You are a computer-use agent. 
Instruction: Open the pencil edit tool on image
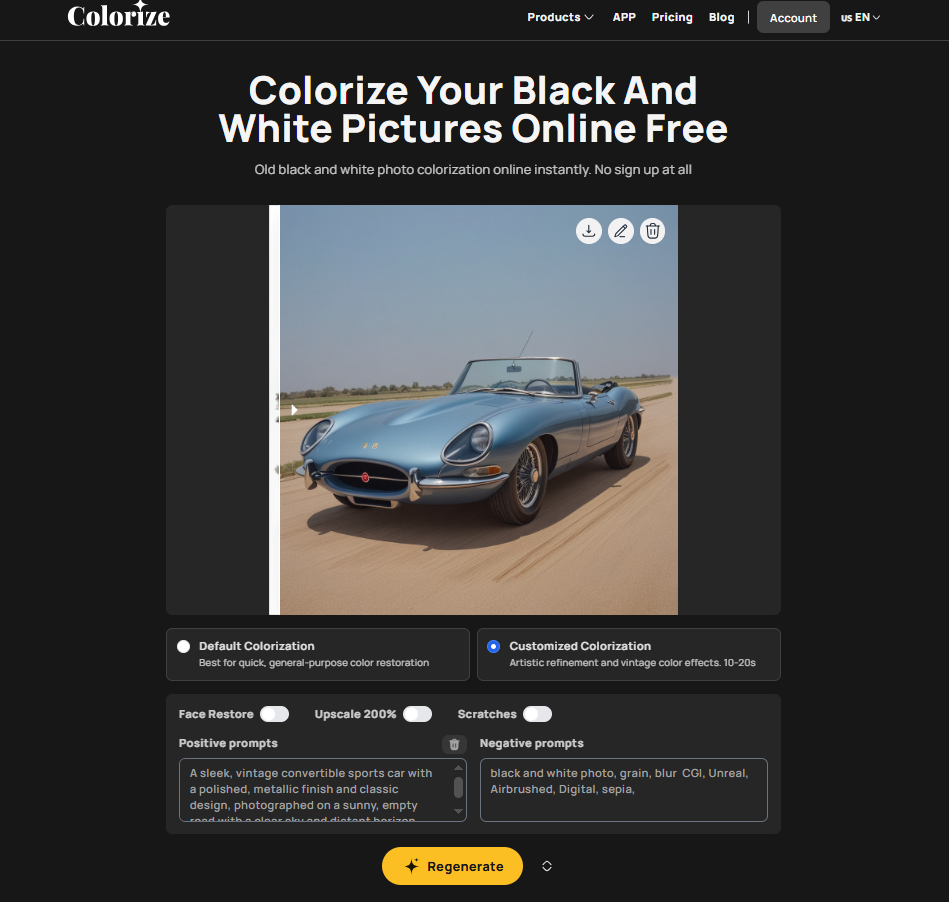point(620,231)
